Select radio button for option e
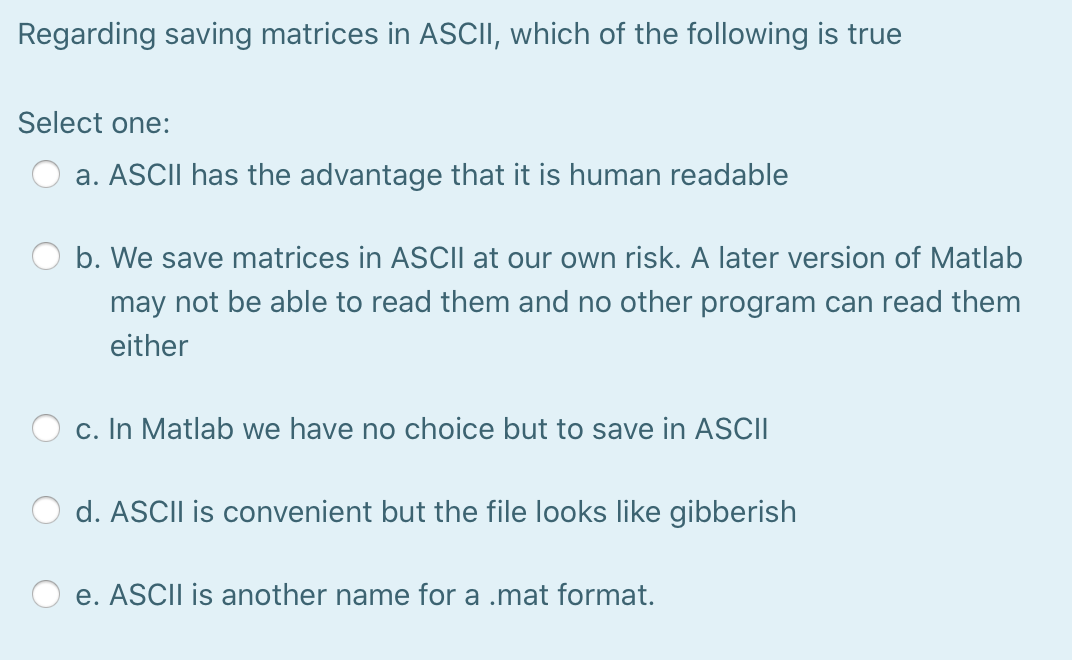 tap(44, 595)
